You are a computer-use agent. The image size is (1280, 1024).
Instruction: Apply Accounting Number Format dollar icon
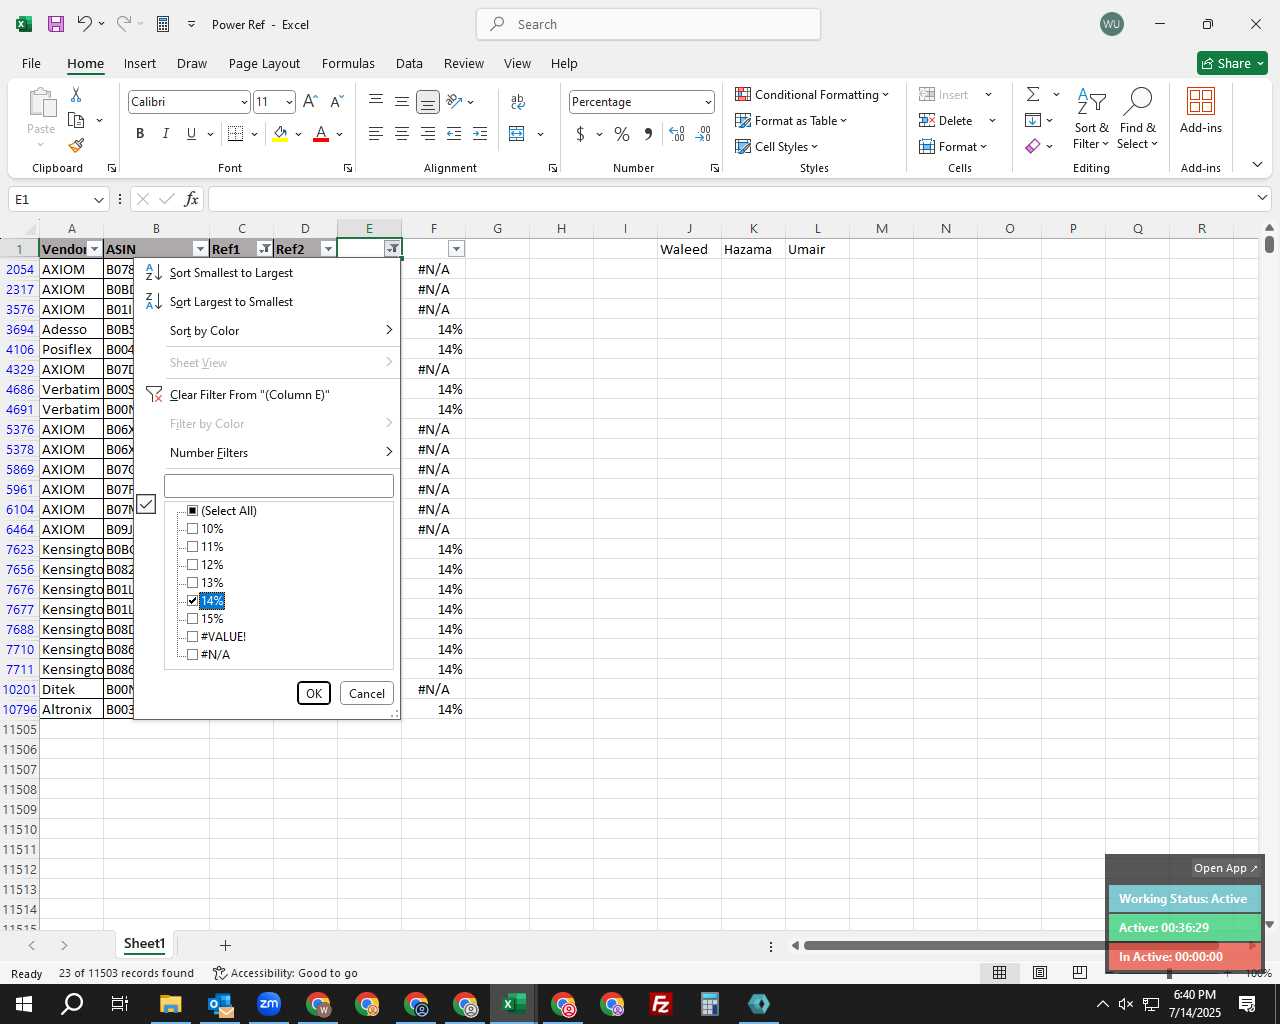point(580,133)
